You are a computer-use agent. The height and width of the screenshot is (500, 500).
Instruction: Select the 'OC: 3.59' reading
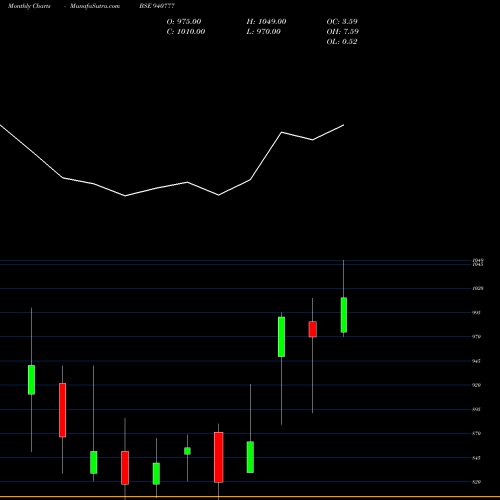342,21
